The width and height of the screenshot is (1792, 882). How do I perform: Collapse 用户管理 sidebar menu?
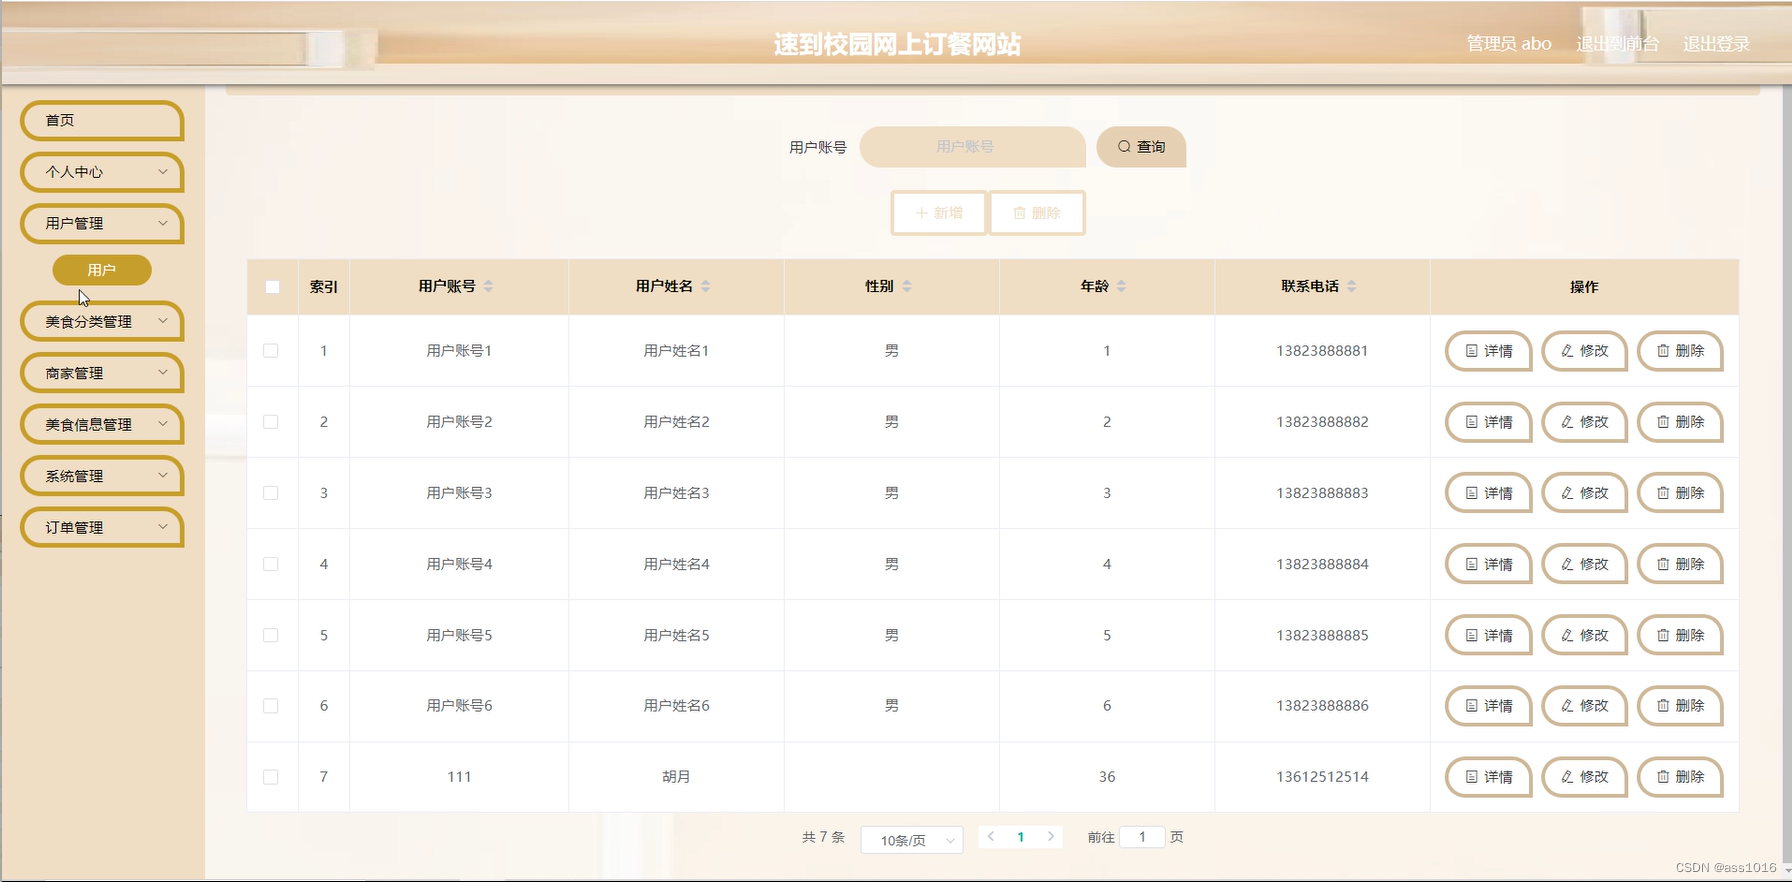102,224
